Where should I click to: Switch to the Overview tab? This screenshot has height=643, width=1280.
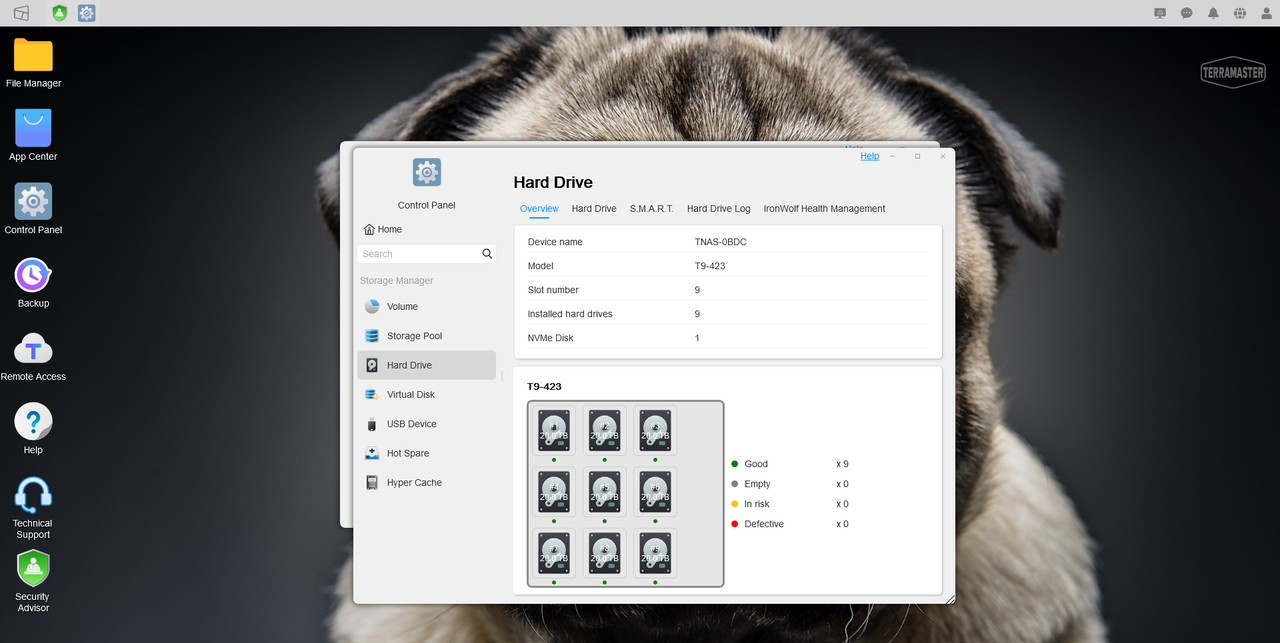(x=539, y=209)
